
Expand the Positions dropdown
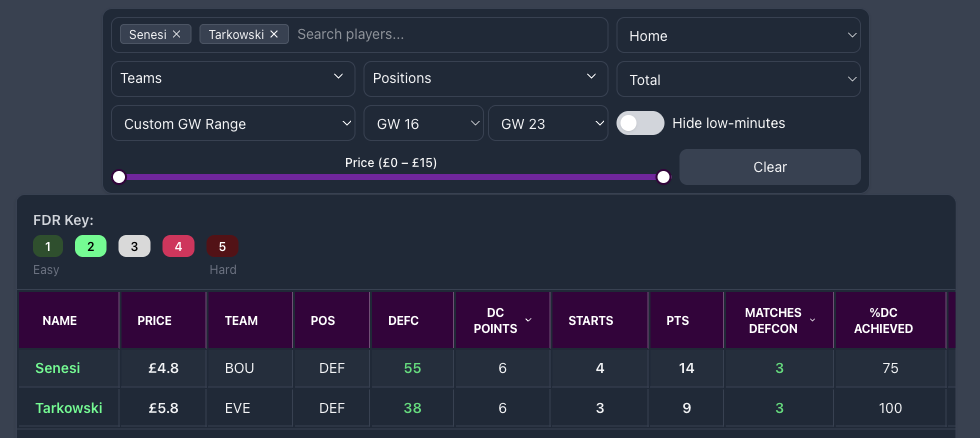(485, 78)
